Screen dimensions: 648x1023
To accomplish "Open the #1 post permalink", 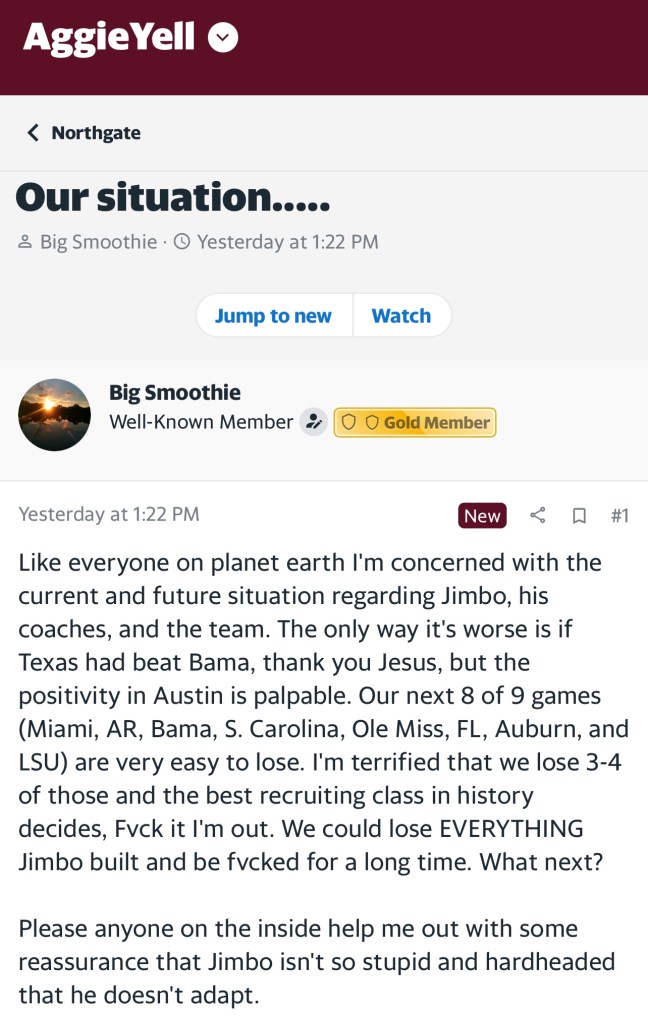I will point(619,516).
